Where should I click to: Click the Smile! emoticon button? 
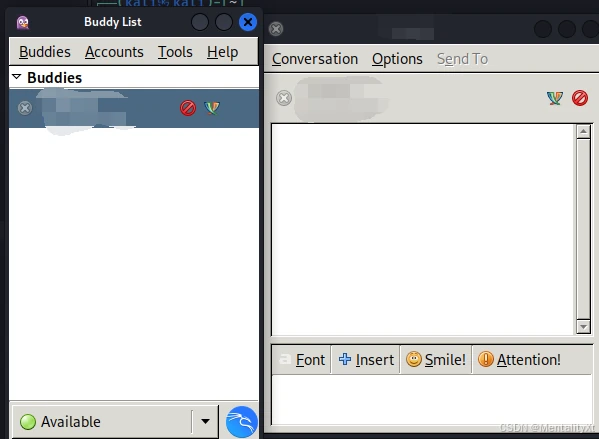(436, 360)
